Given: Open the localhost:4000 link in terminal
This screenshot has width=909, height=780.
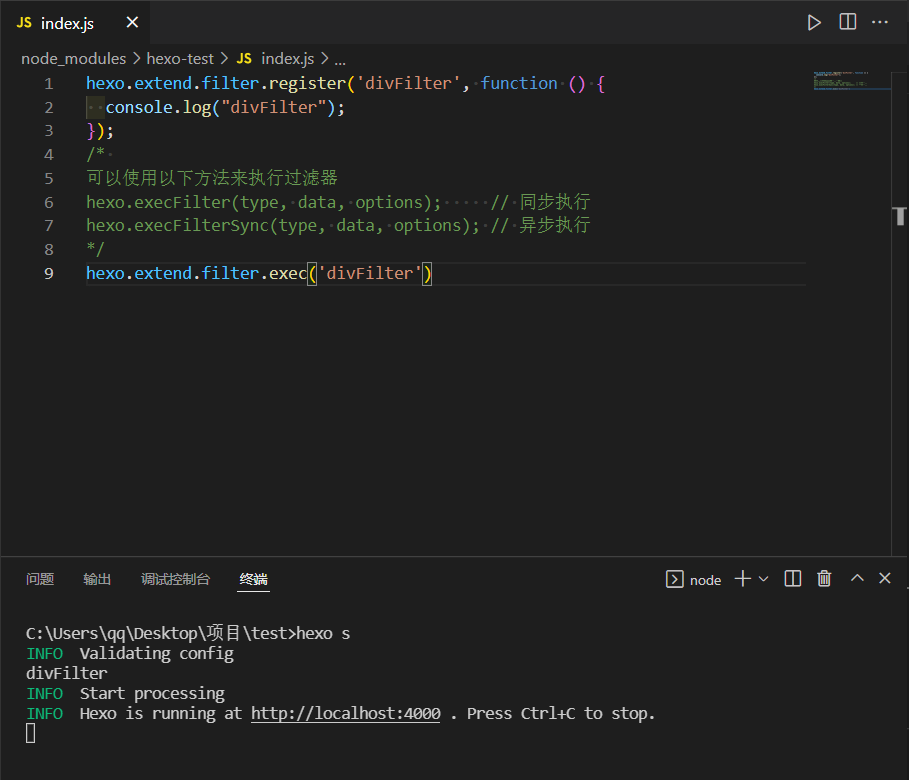Looking at the screenshot, I should pos(345,714).
